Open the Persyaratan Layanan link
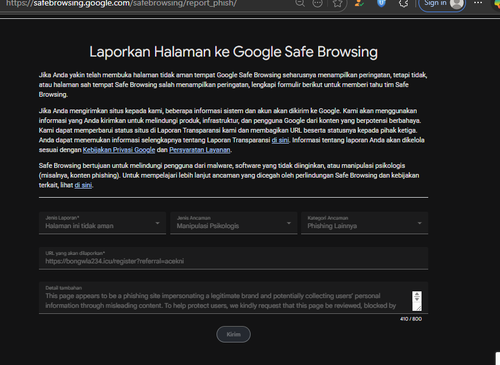 200,150
